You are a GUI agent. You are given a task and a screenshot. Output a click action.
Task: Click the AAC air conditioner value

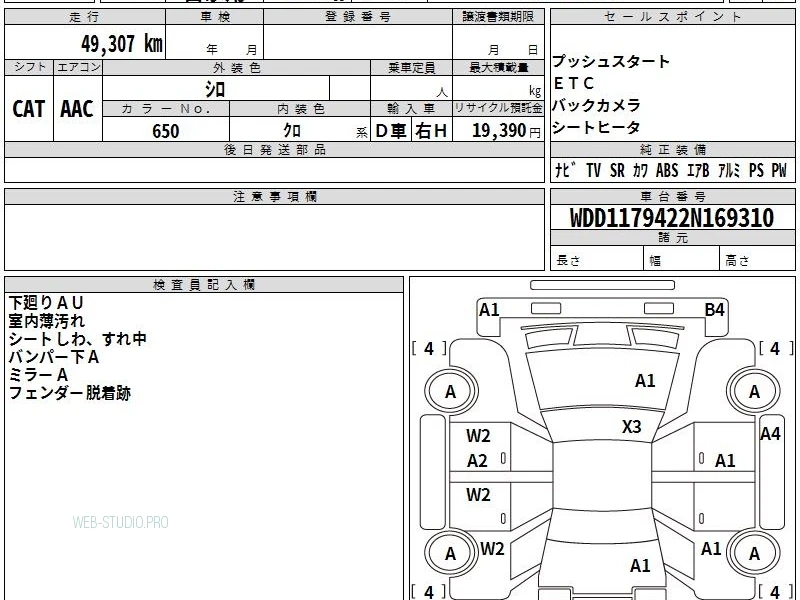coord(77,109)
